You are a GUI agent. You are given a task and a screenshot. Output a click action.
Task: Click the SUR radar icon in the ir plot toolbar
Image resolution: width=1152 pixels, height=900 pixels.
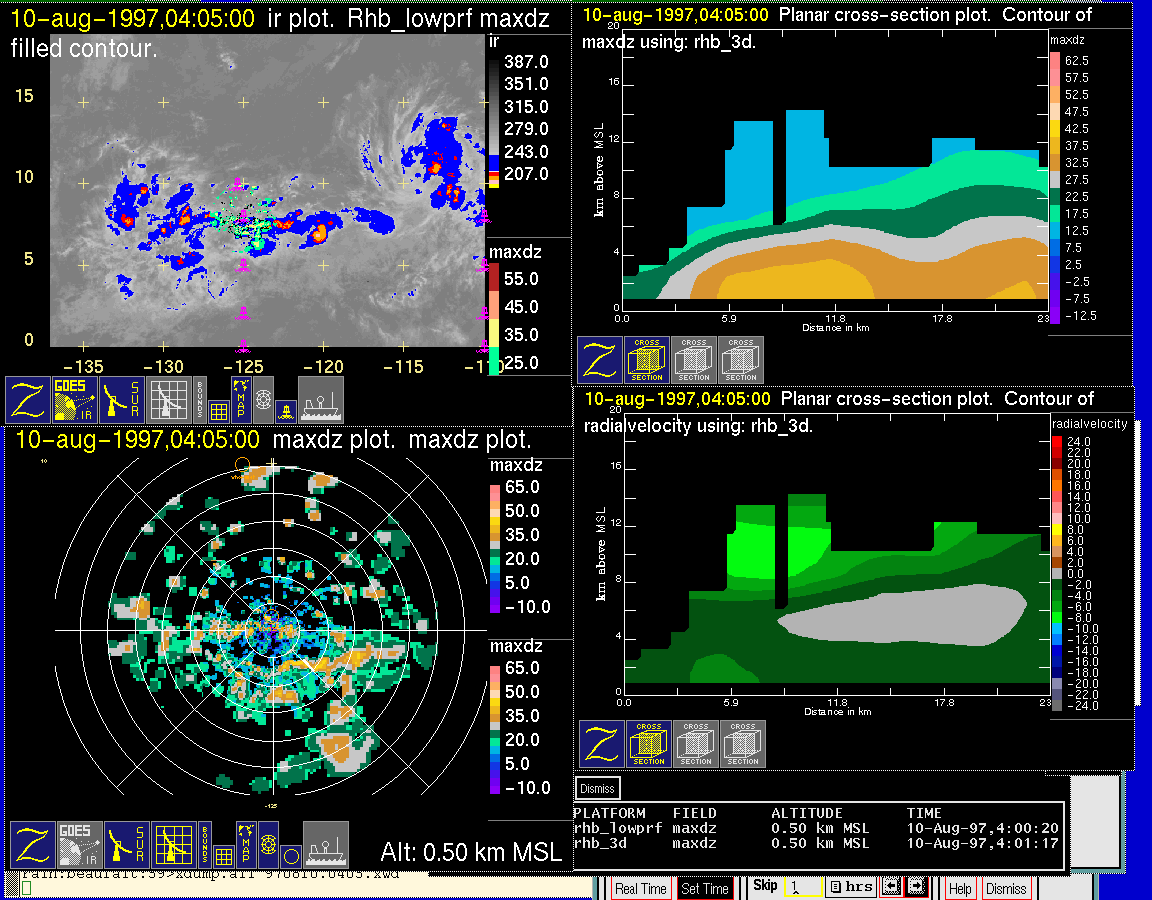tap(122, 399)
